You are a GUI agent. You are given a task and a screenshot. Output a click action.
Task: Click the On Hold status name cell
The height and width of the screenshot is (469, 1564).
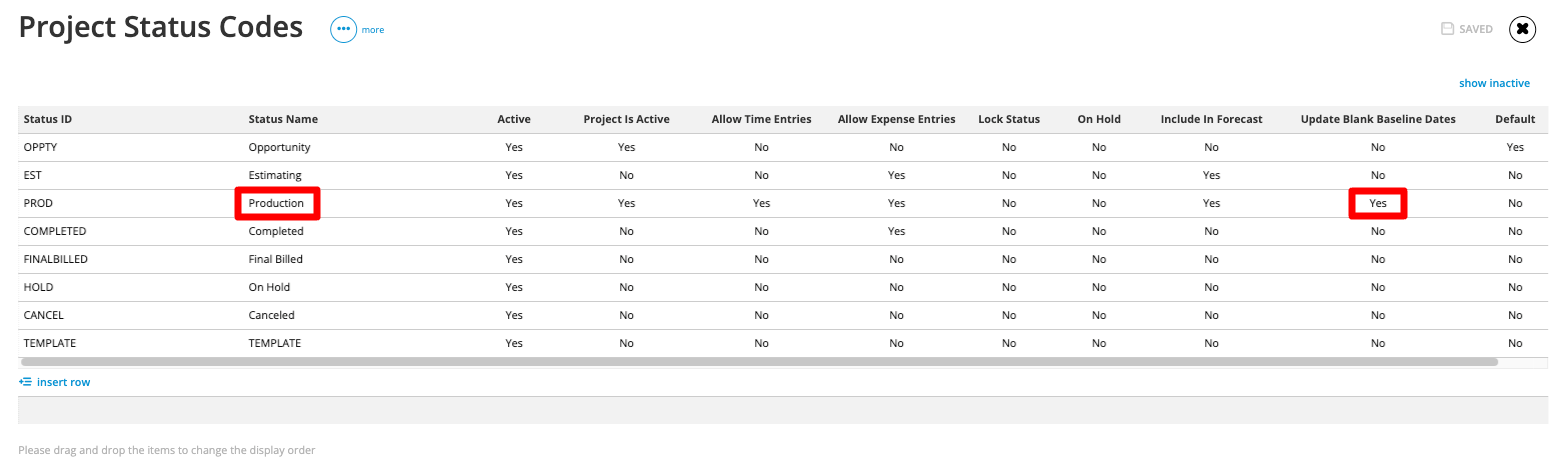(269, 287)
